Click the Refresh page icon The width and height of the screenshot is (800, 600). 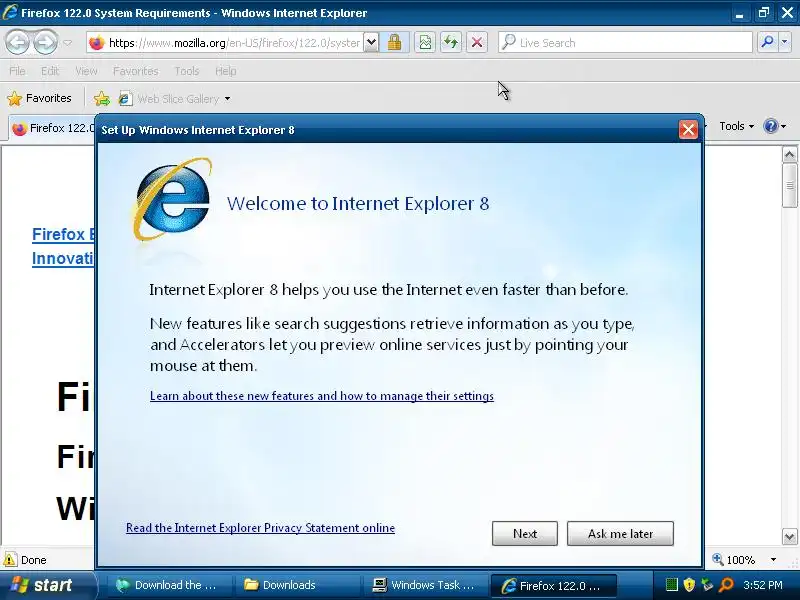pos(451,42)
